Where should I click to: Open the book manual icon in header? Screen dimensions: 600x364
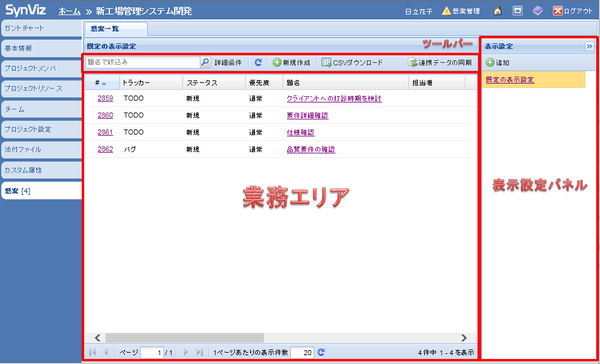coord(538,11)
